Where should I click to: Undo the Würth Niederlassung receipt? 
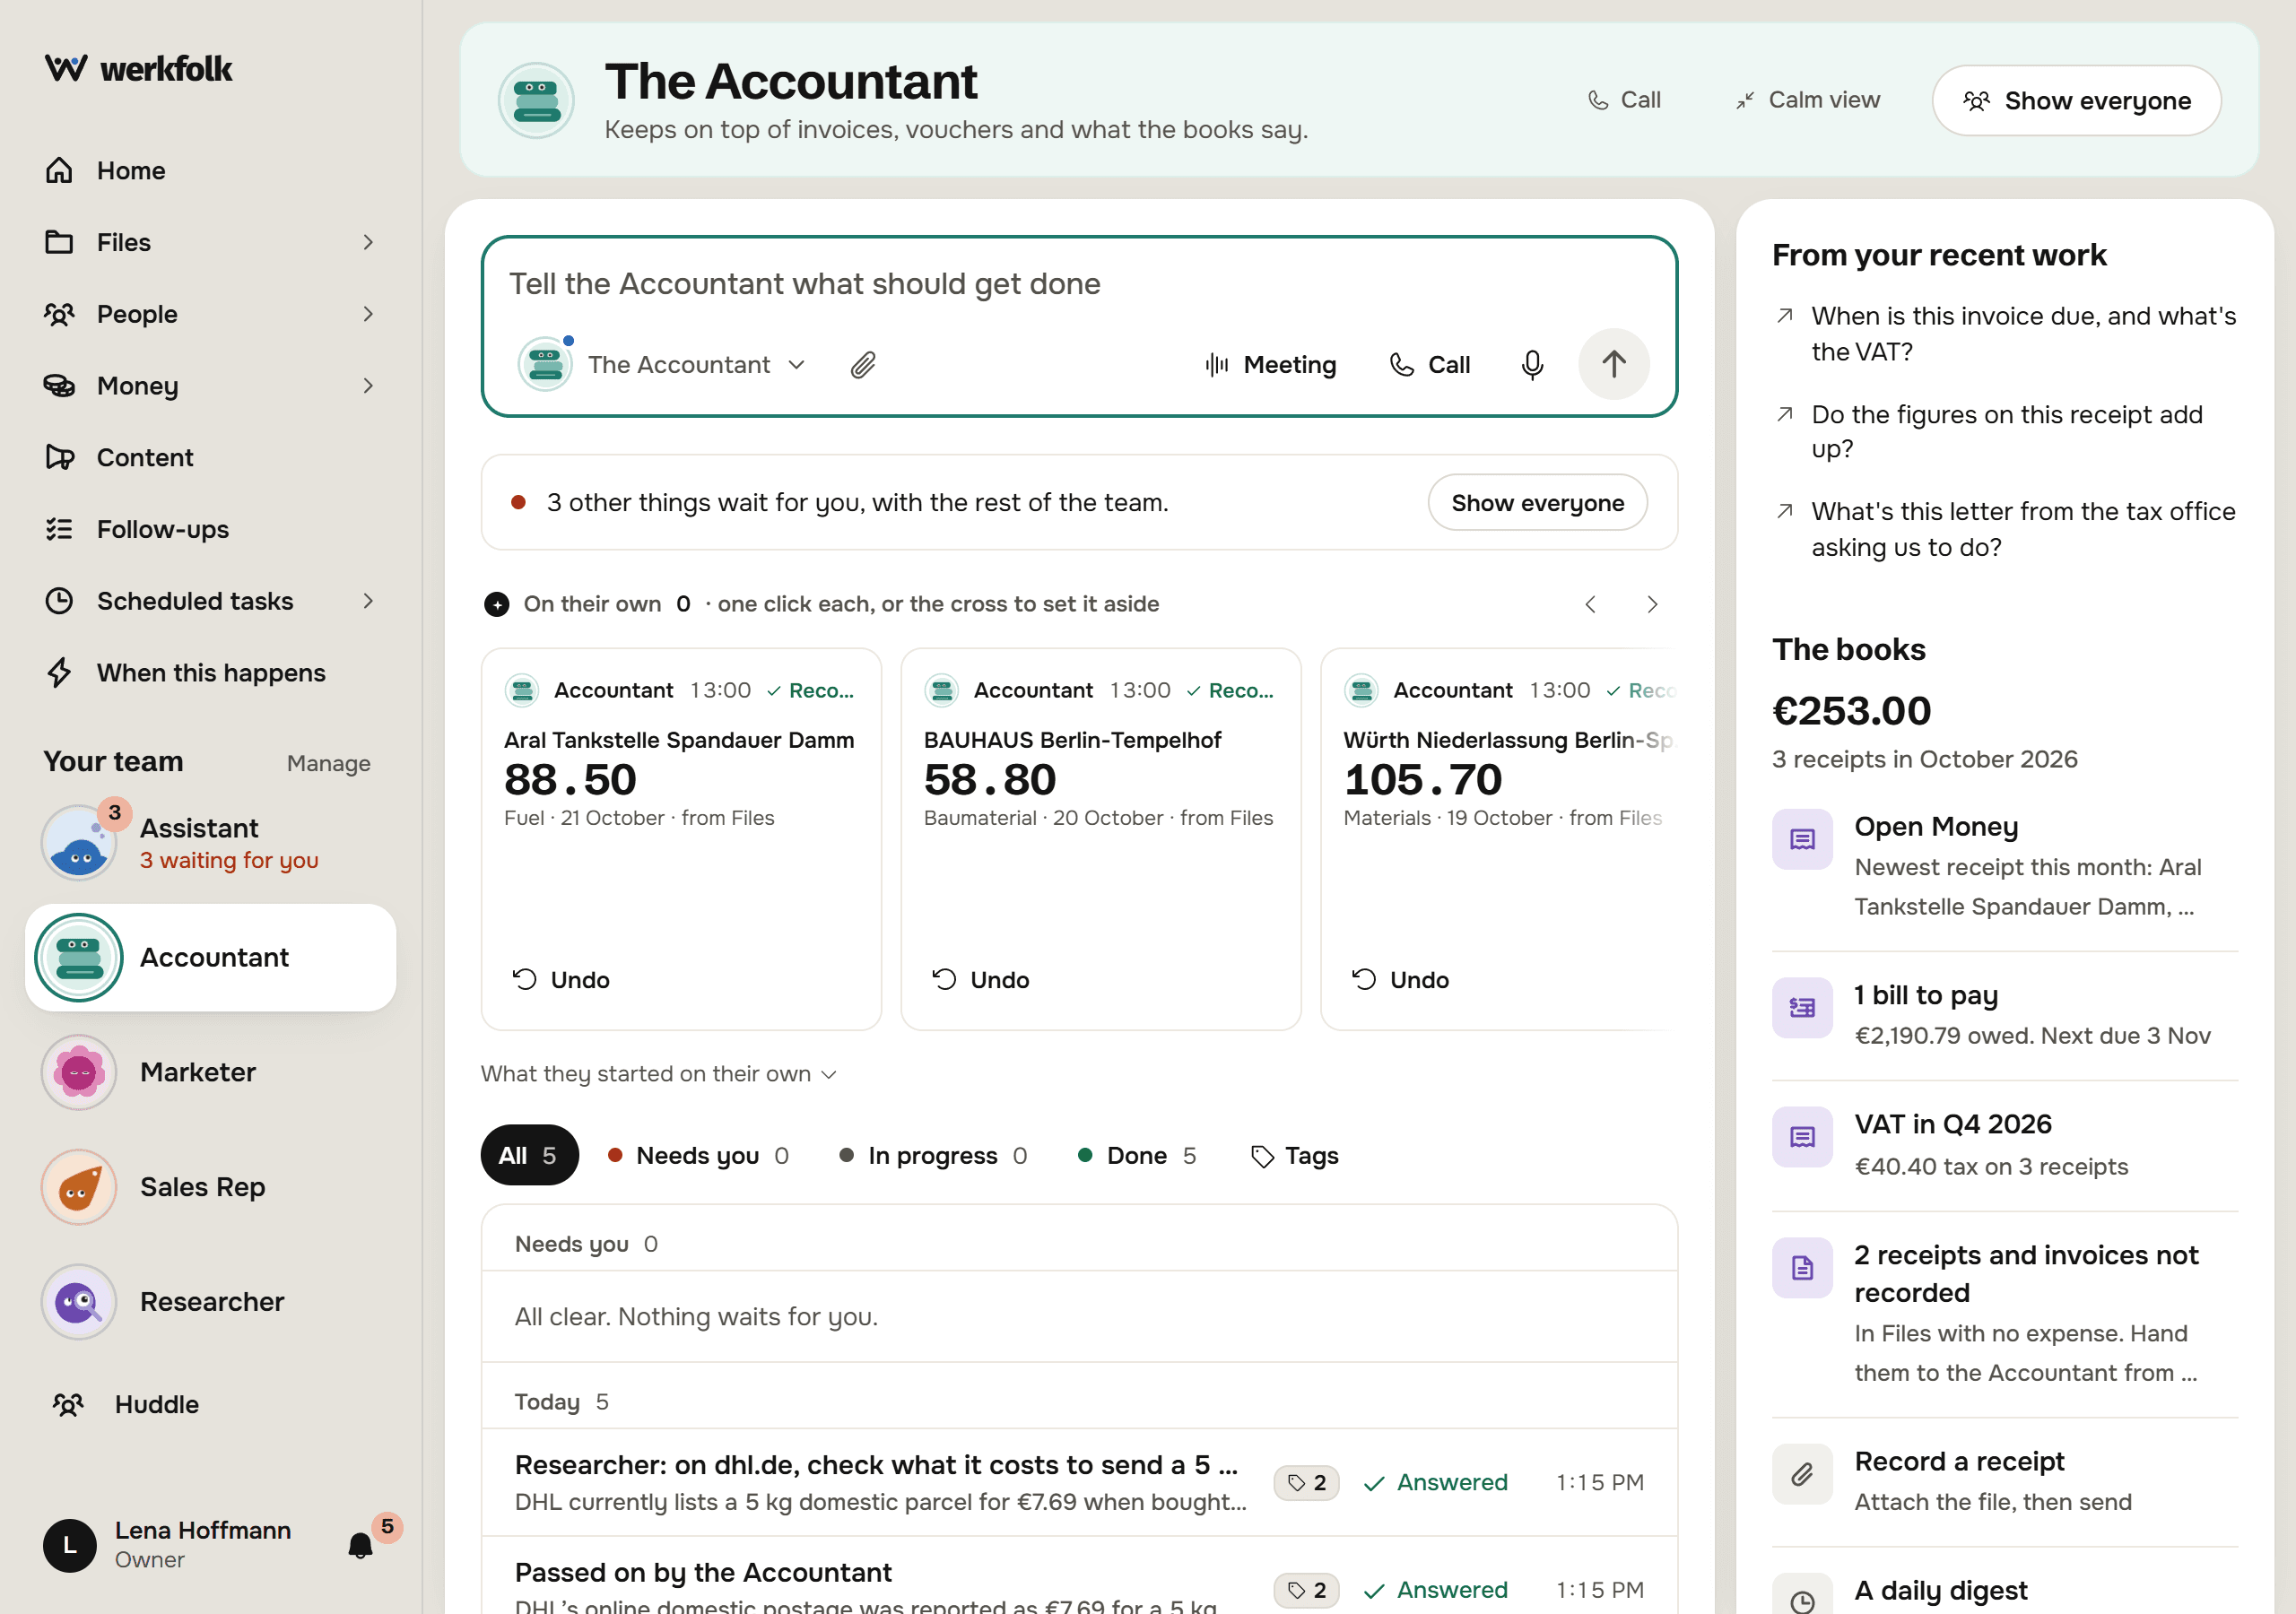point(1401,979)
